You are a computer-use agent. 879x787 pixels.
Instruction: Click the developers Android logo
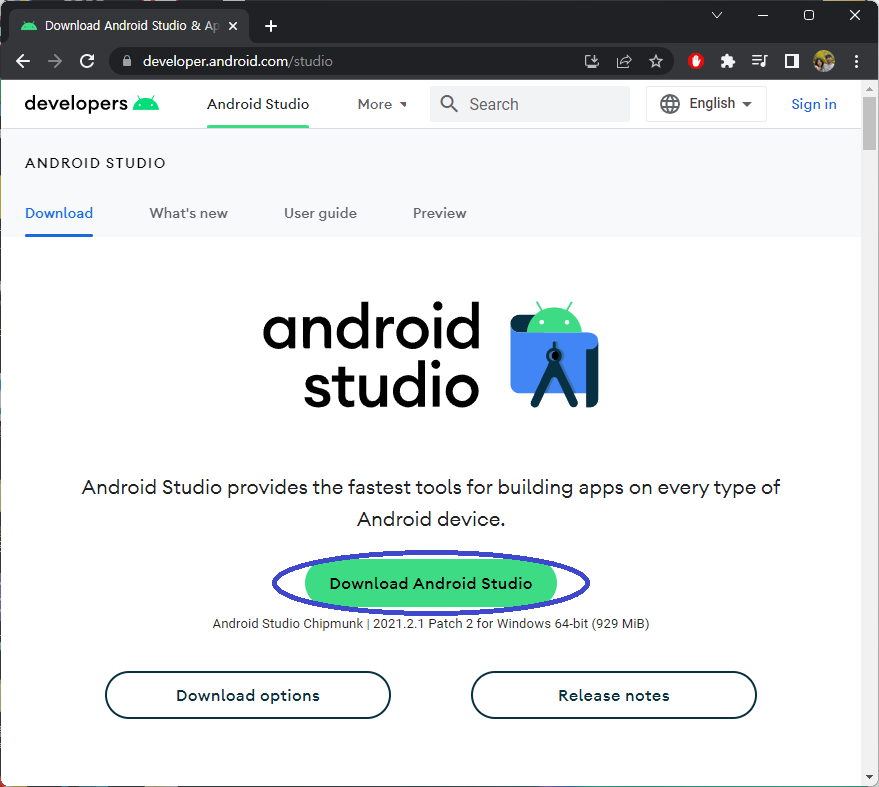click(x=91, y=104)
